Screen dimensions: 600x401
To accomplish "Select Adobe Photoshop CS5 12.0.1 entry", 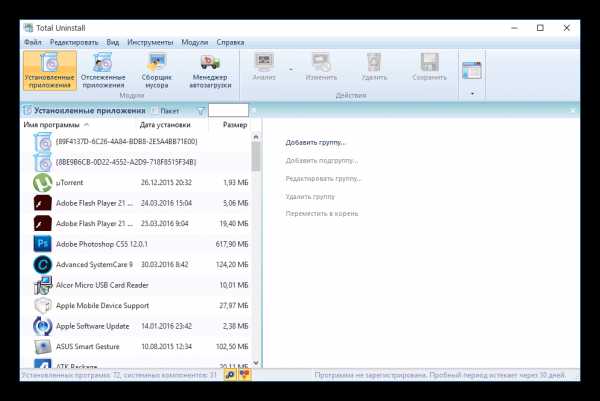I will (x=102, y=244).
